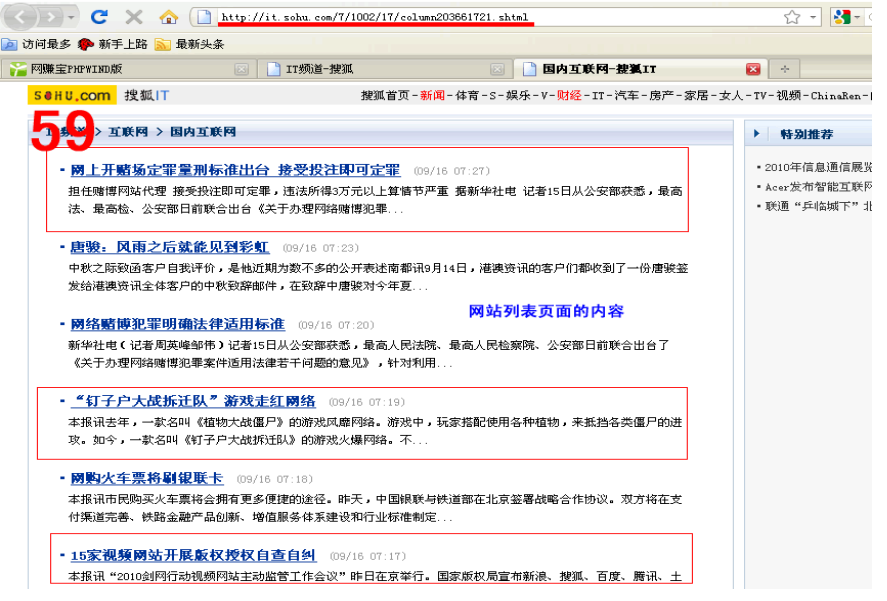Open the back/forward history dropdown arrow
The height and width of the screenshot is (601, 887).
(x=71, y=18)
